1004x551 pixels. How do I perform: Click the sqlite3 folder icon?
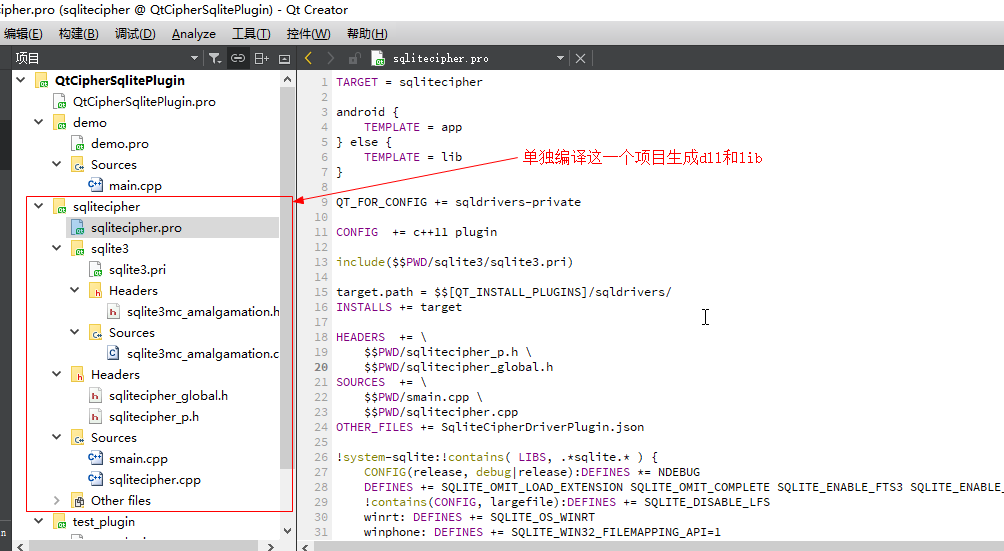[x=77, y=249]
